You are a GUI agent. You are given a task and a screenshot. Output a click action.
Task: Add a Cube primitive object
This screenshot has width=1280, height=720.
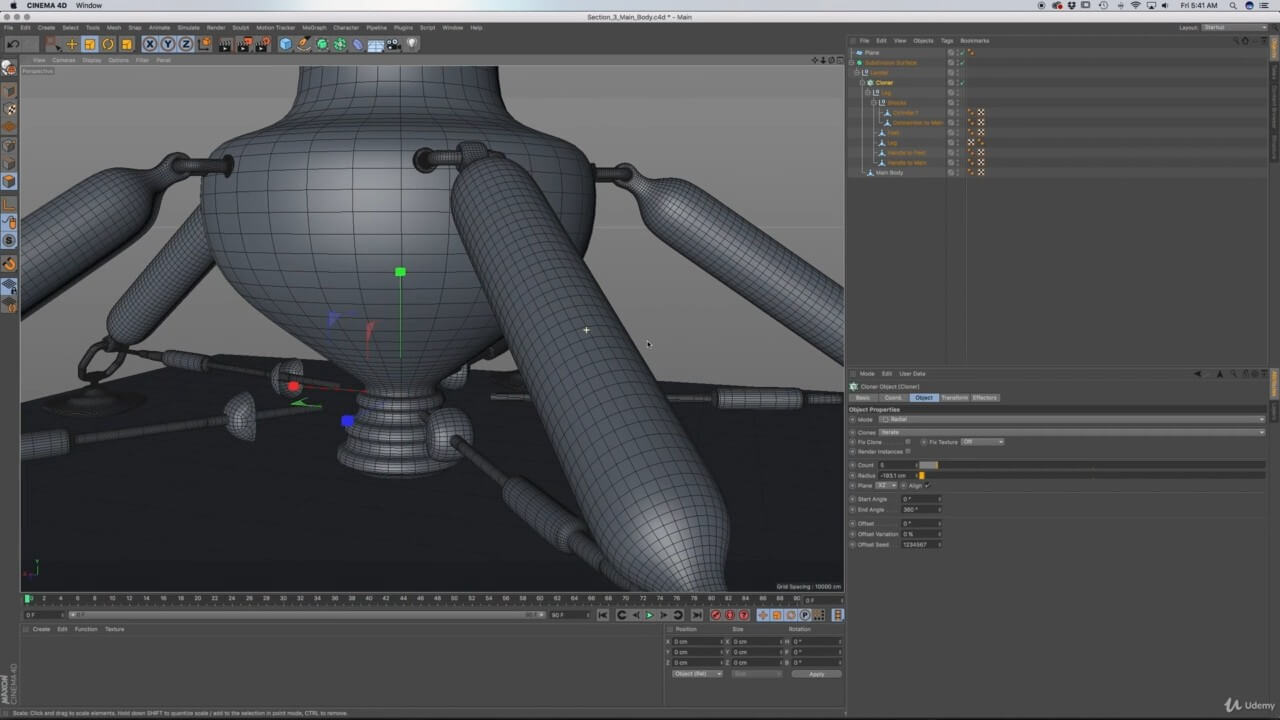coord(286,44)
